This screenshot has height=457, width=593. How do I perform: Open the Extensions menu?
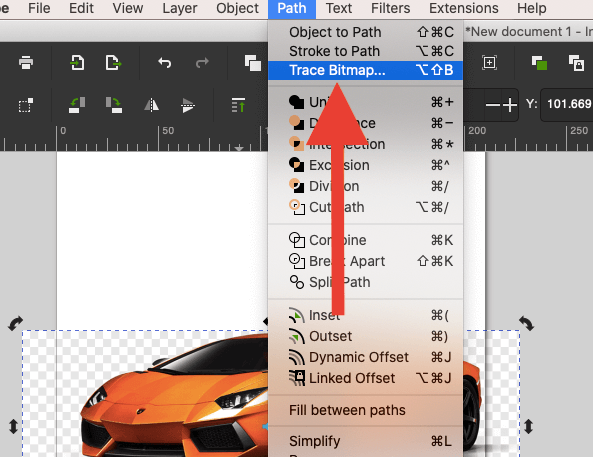(x=464, y=8)
